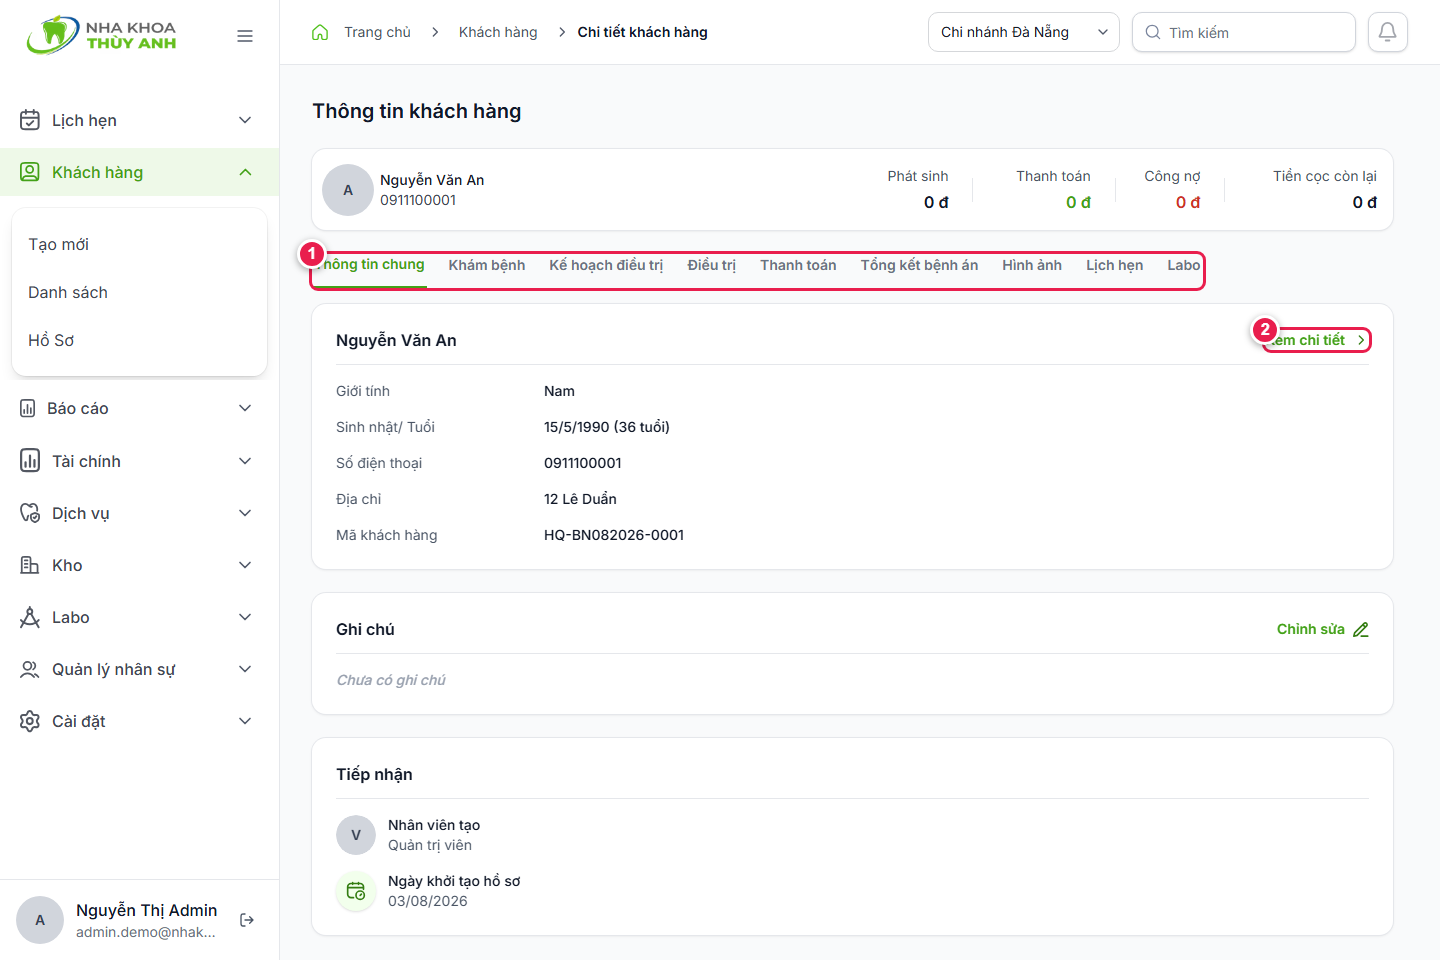The height and width of the screenshot is (960, 1440).
Task: Click the Trang chủ breadcrumb link
Action: coord(377,32)
